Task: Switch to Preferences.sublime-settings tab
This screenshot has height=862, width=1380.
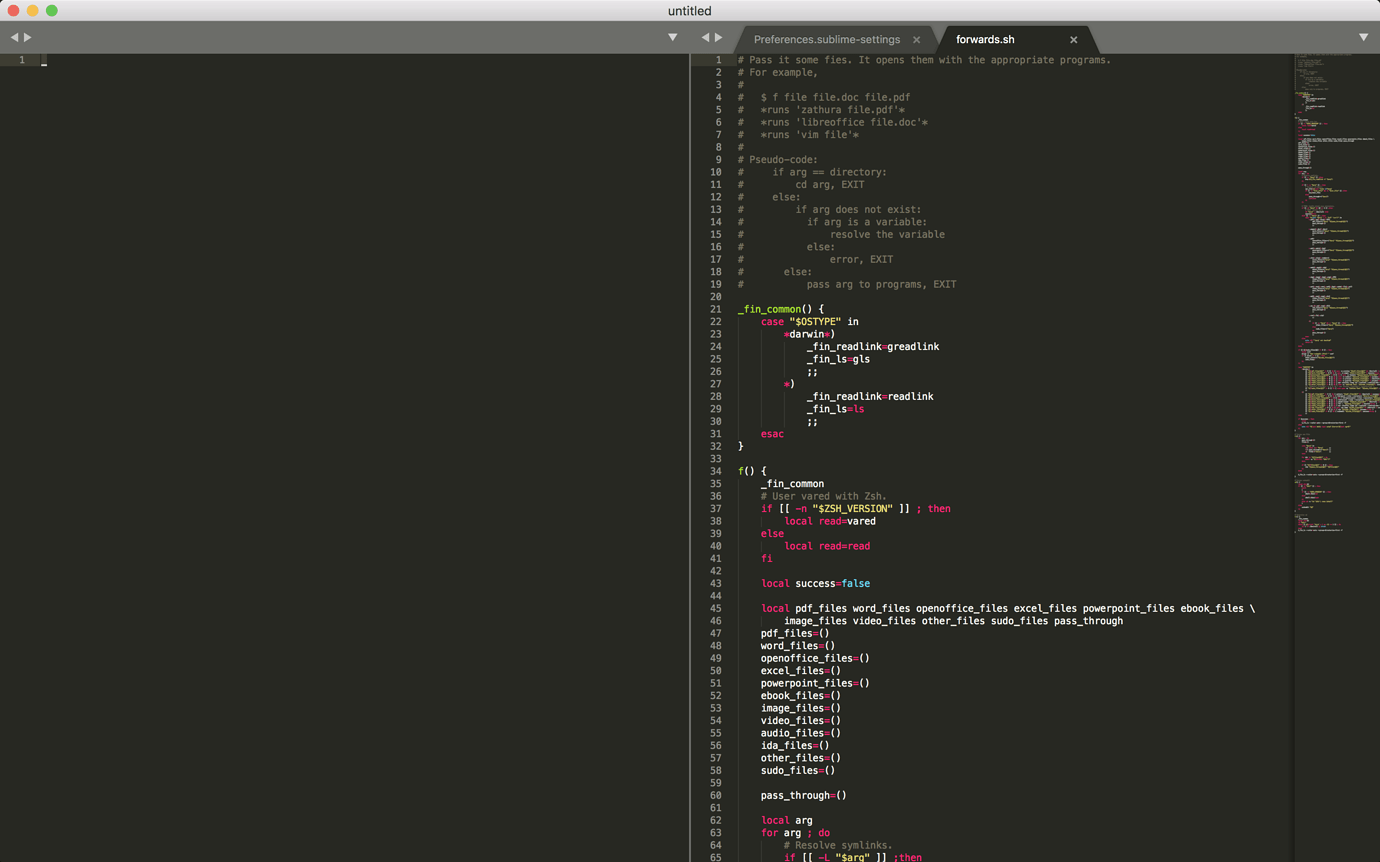Action: tap(827, 40)
